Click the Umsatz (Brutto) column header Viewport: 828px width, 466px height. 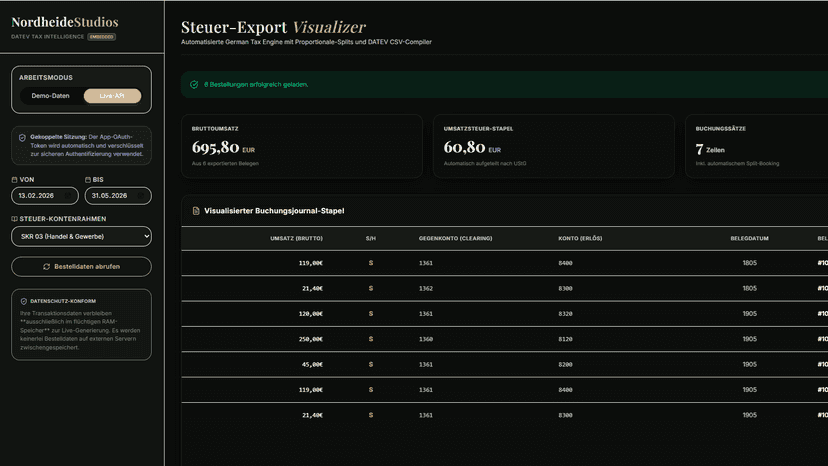(x=296, y=238)
